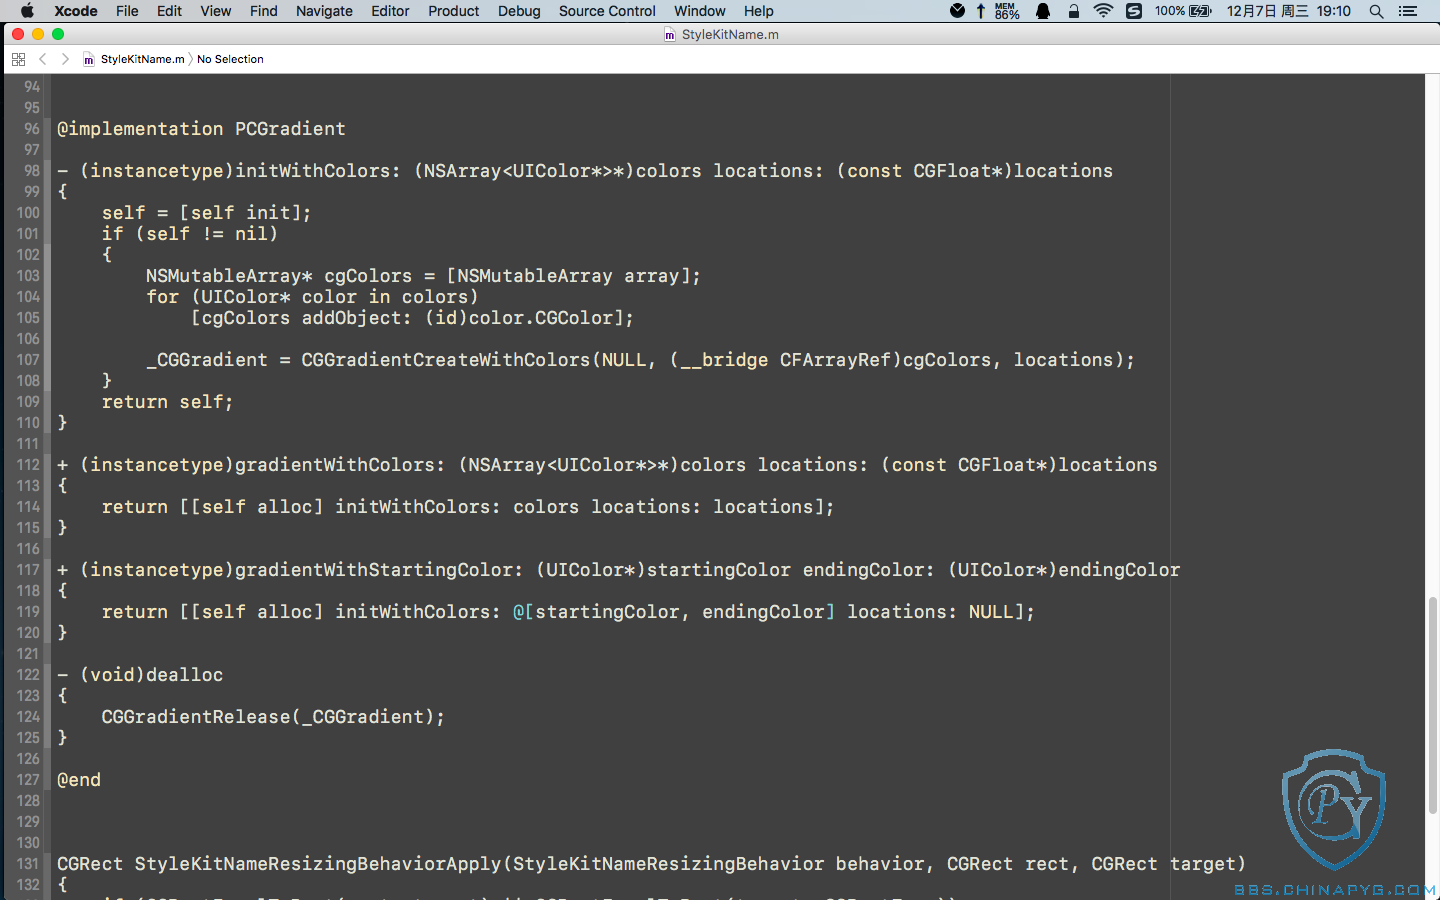Viewport: 1440px width, 900px height.
Task: Click on '@end' line
Action: (79, 780)
